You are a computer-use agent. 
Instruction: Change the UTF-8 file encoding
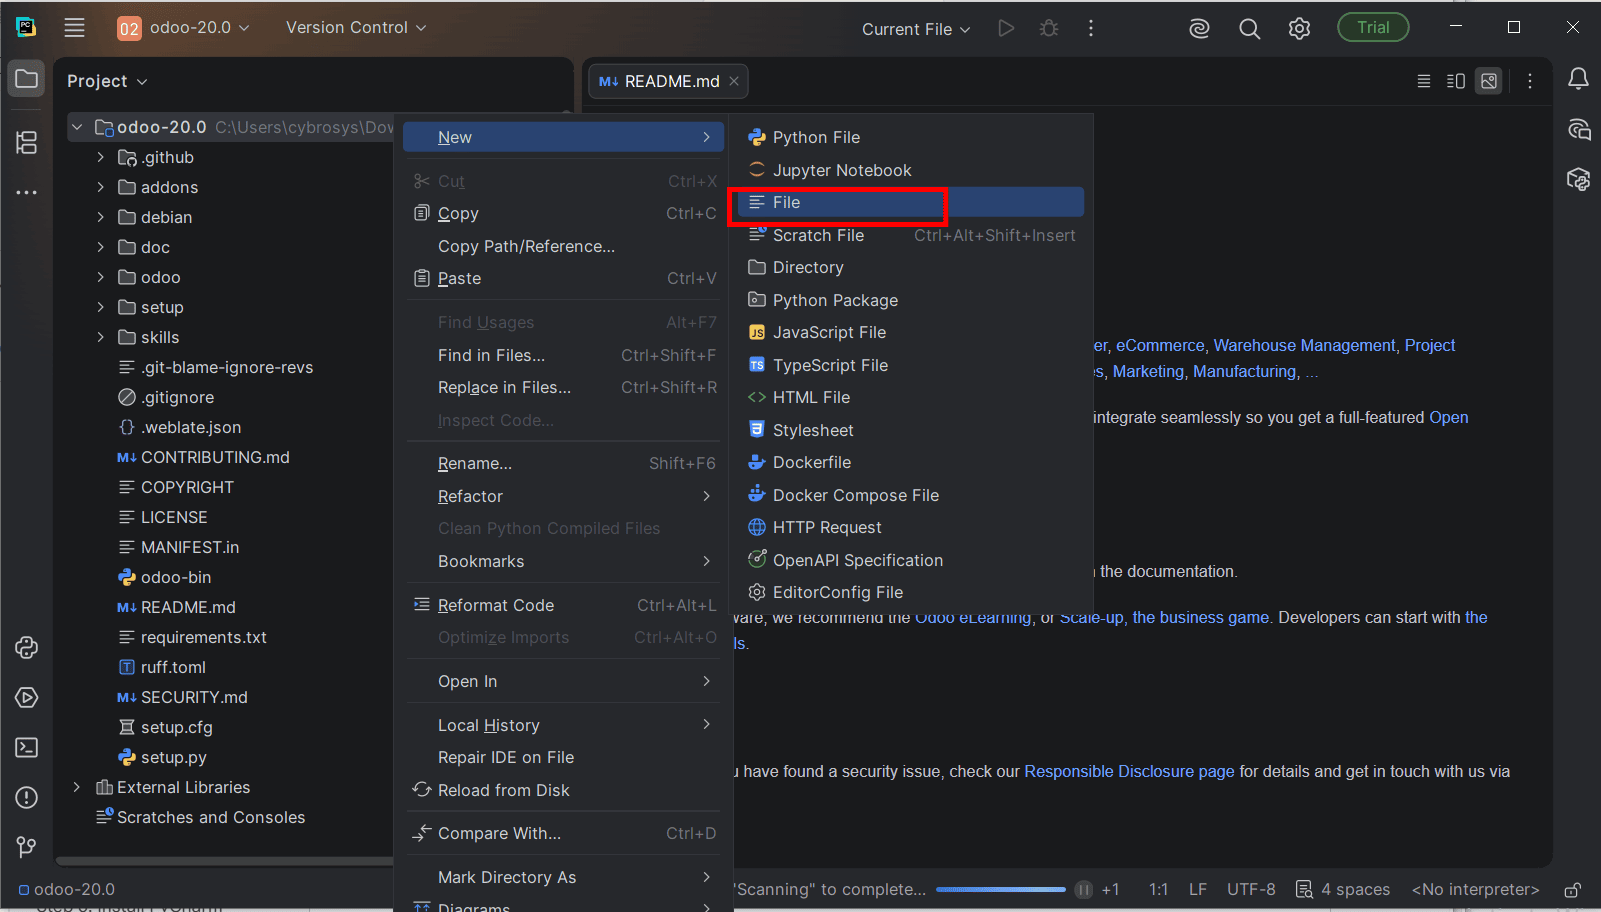(1251, 889)
